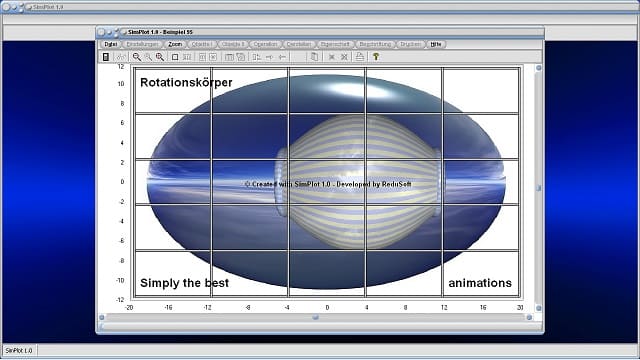Click the 'Simply the best' plot label
This screenshot has height=360, width=640.
pyautogui.click(x=184, y=283)
